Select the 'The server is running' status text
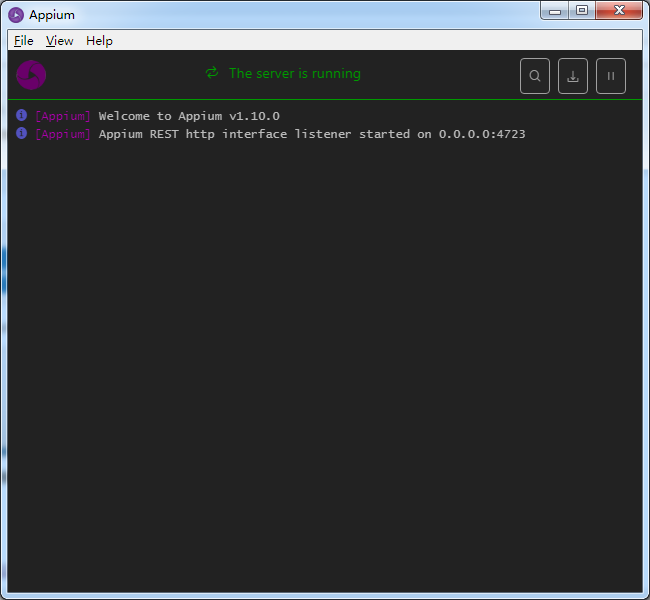 click(x=295, y=73)
